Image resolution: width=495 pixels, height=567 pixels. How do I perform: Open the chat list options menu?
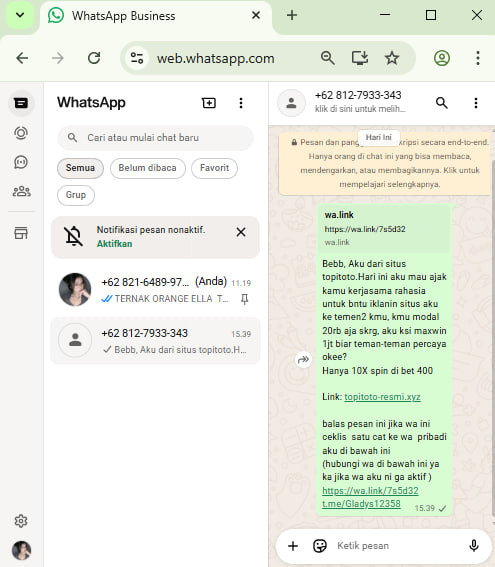click(x=241, y=103)
